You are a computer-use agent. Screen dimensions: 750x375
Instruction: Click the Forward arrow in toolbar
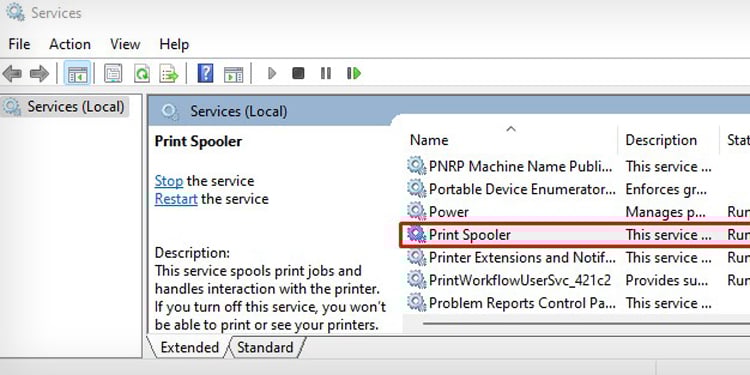(39, 74)
